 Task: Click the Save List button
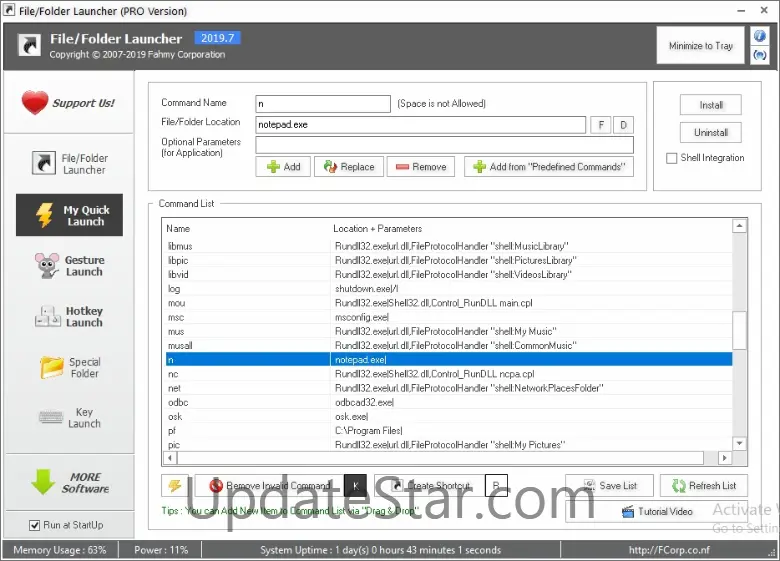pos(610,485)
